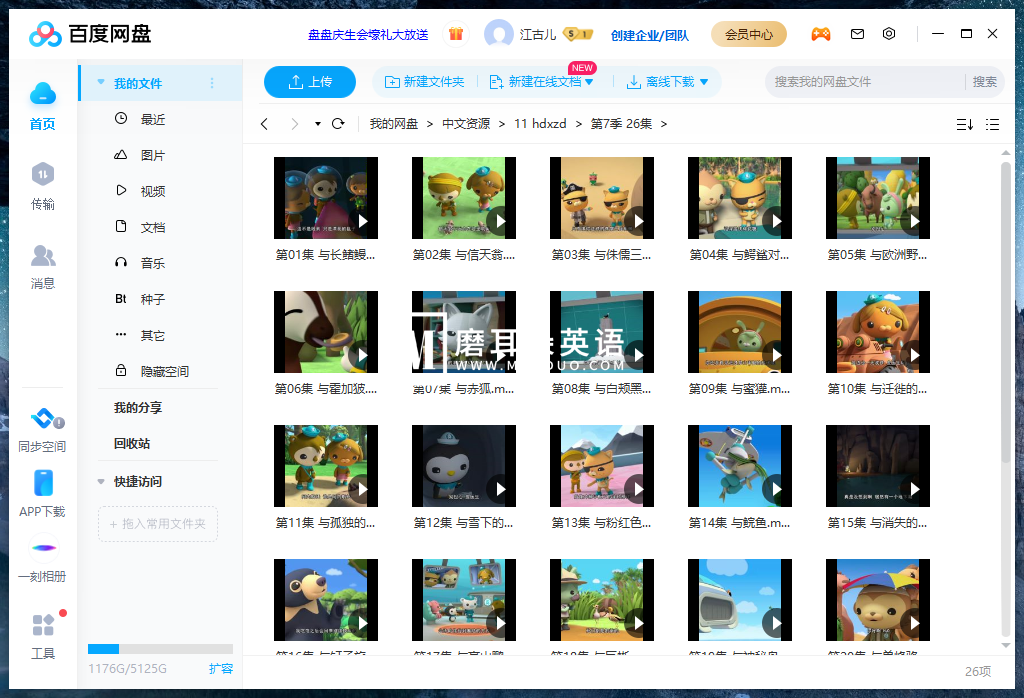Open the 扩容 storage expansion link
This screenshot has height=698, width=1024.
pyautogui.click(x=221, y=668)
